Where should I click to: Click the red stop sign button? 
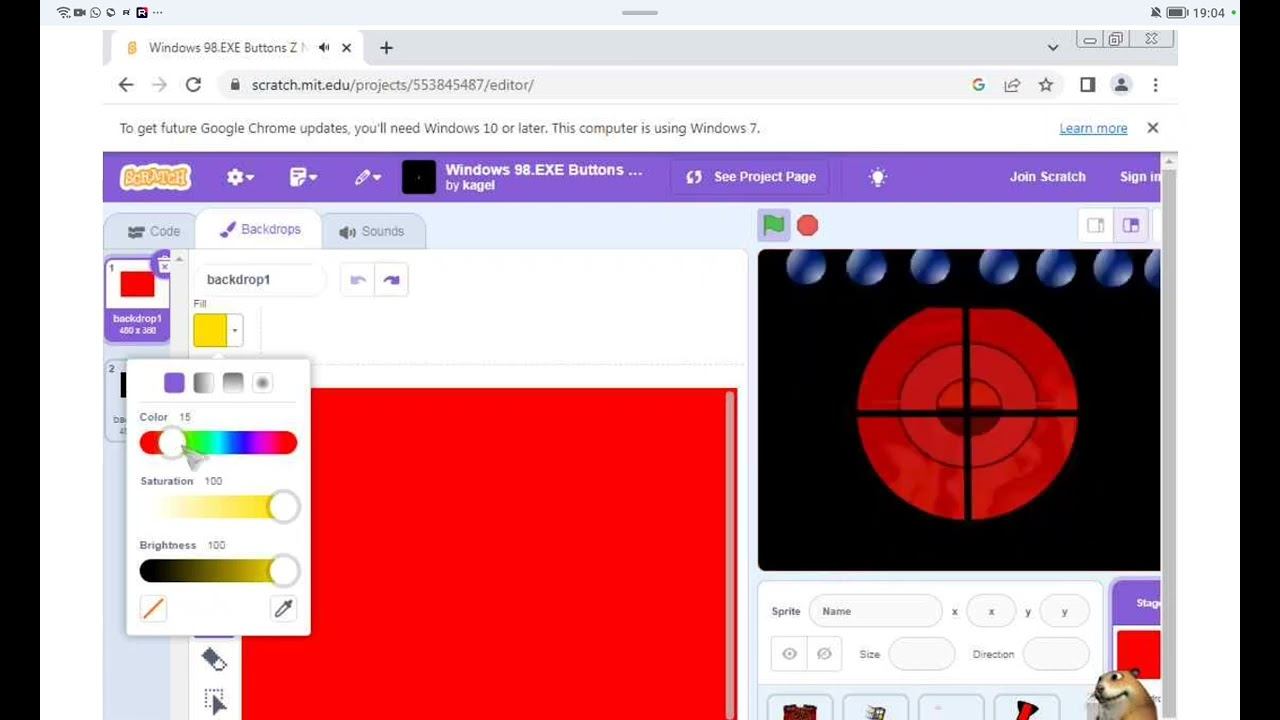[807, 226]
